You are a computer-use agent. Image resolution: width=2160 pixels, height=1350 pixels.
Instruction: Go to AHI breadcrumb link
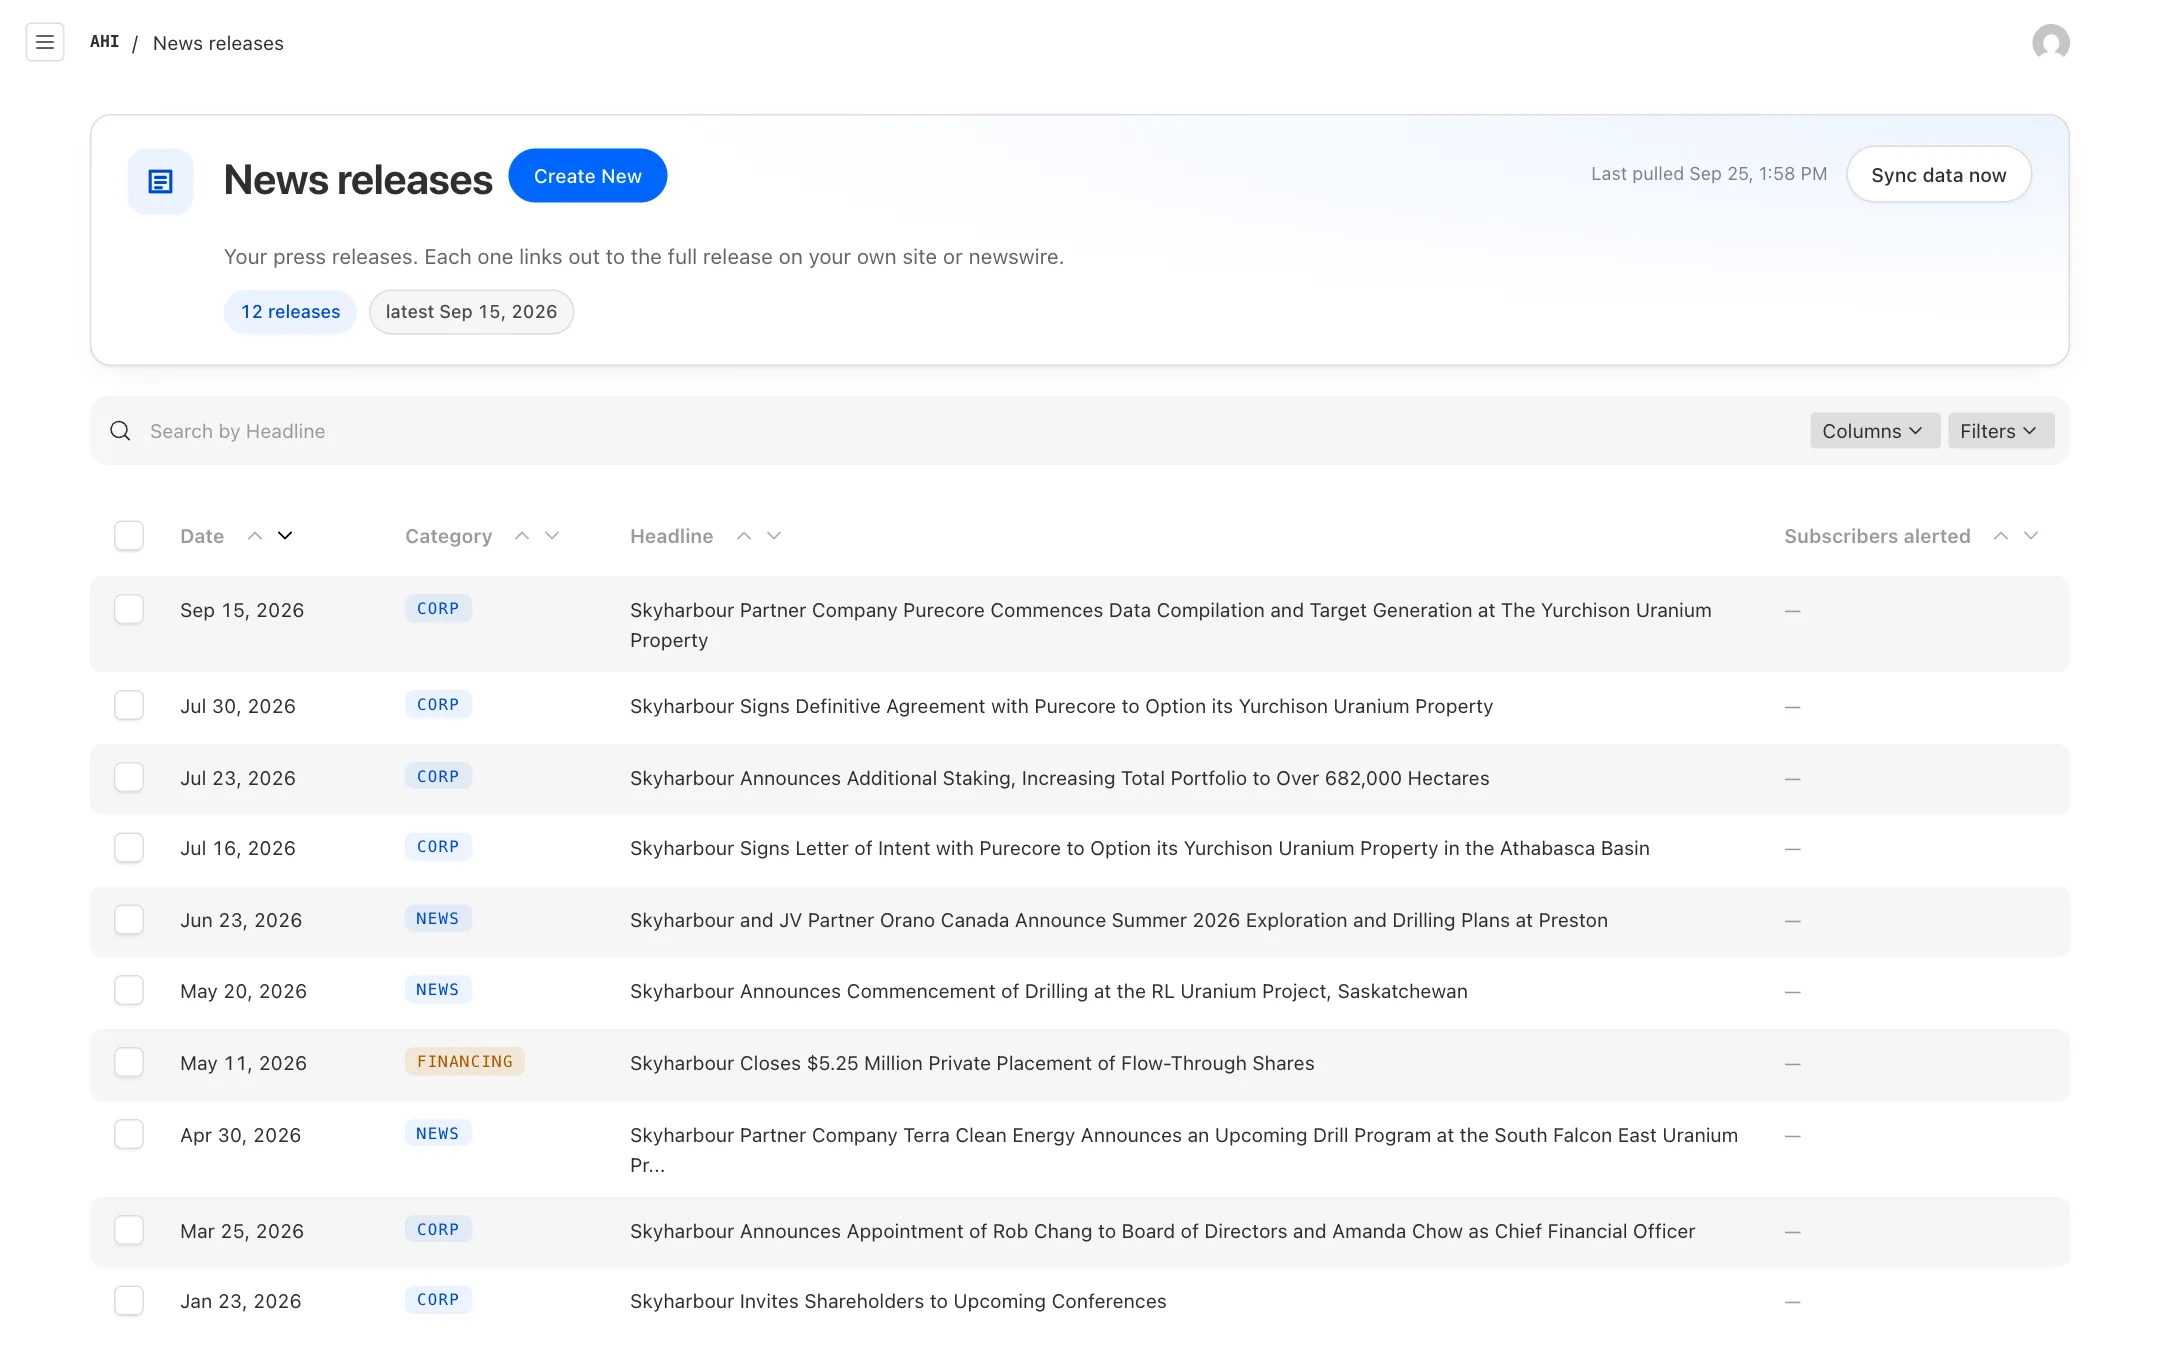point(104,42)
